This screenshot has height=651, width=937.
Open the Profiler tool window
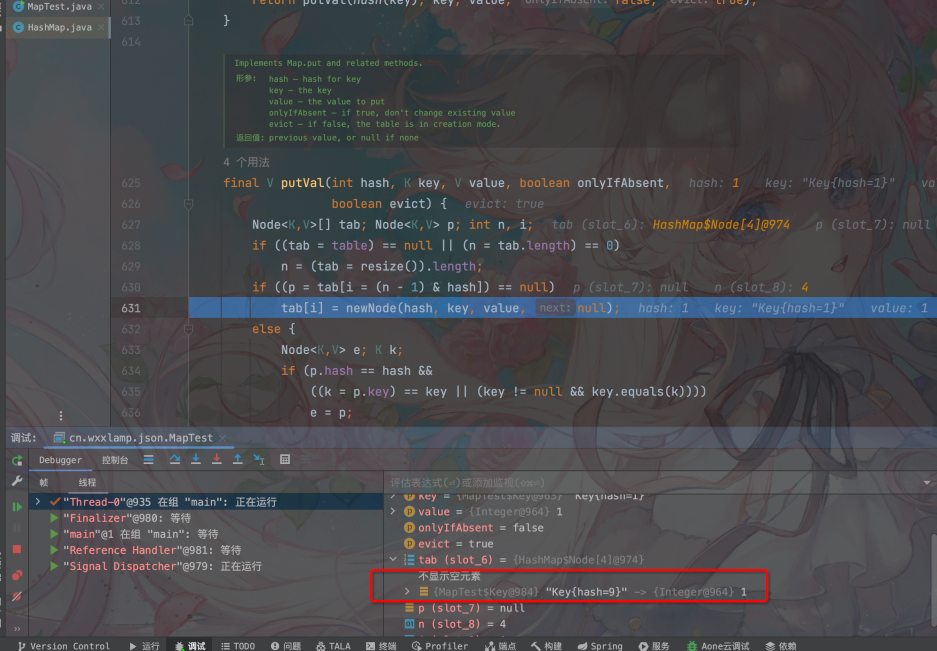point(440,646)
